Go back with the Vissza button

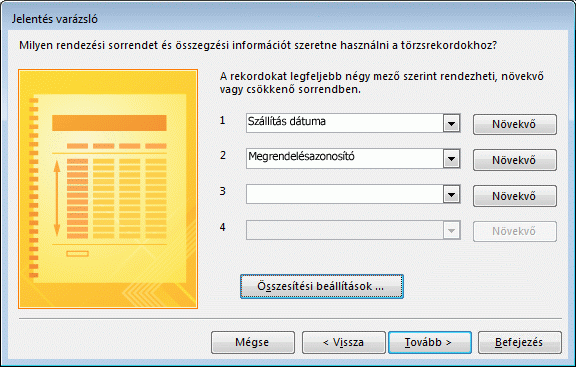(343, 342)
